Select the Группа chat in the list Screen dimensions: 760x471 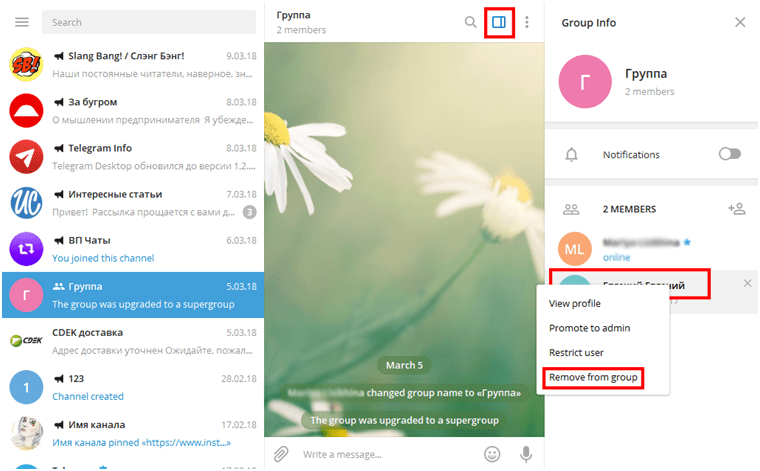coord(133,295)
